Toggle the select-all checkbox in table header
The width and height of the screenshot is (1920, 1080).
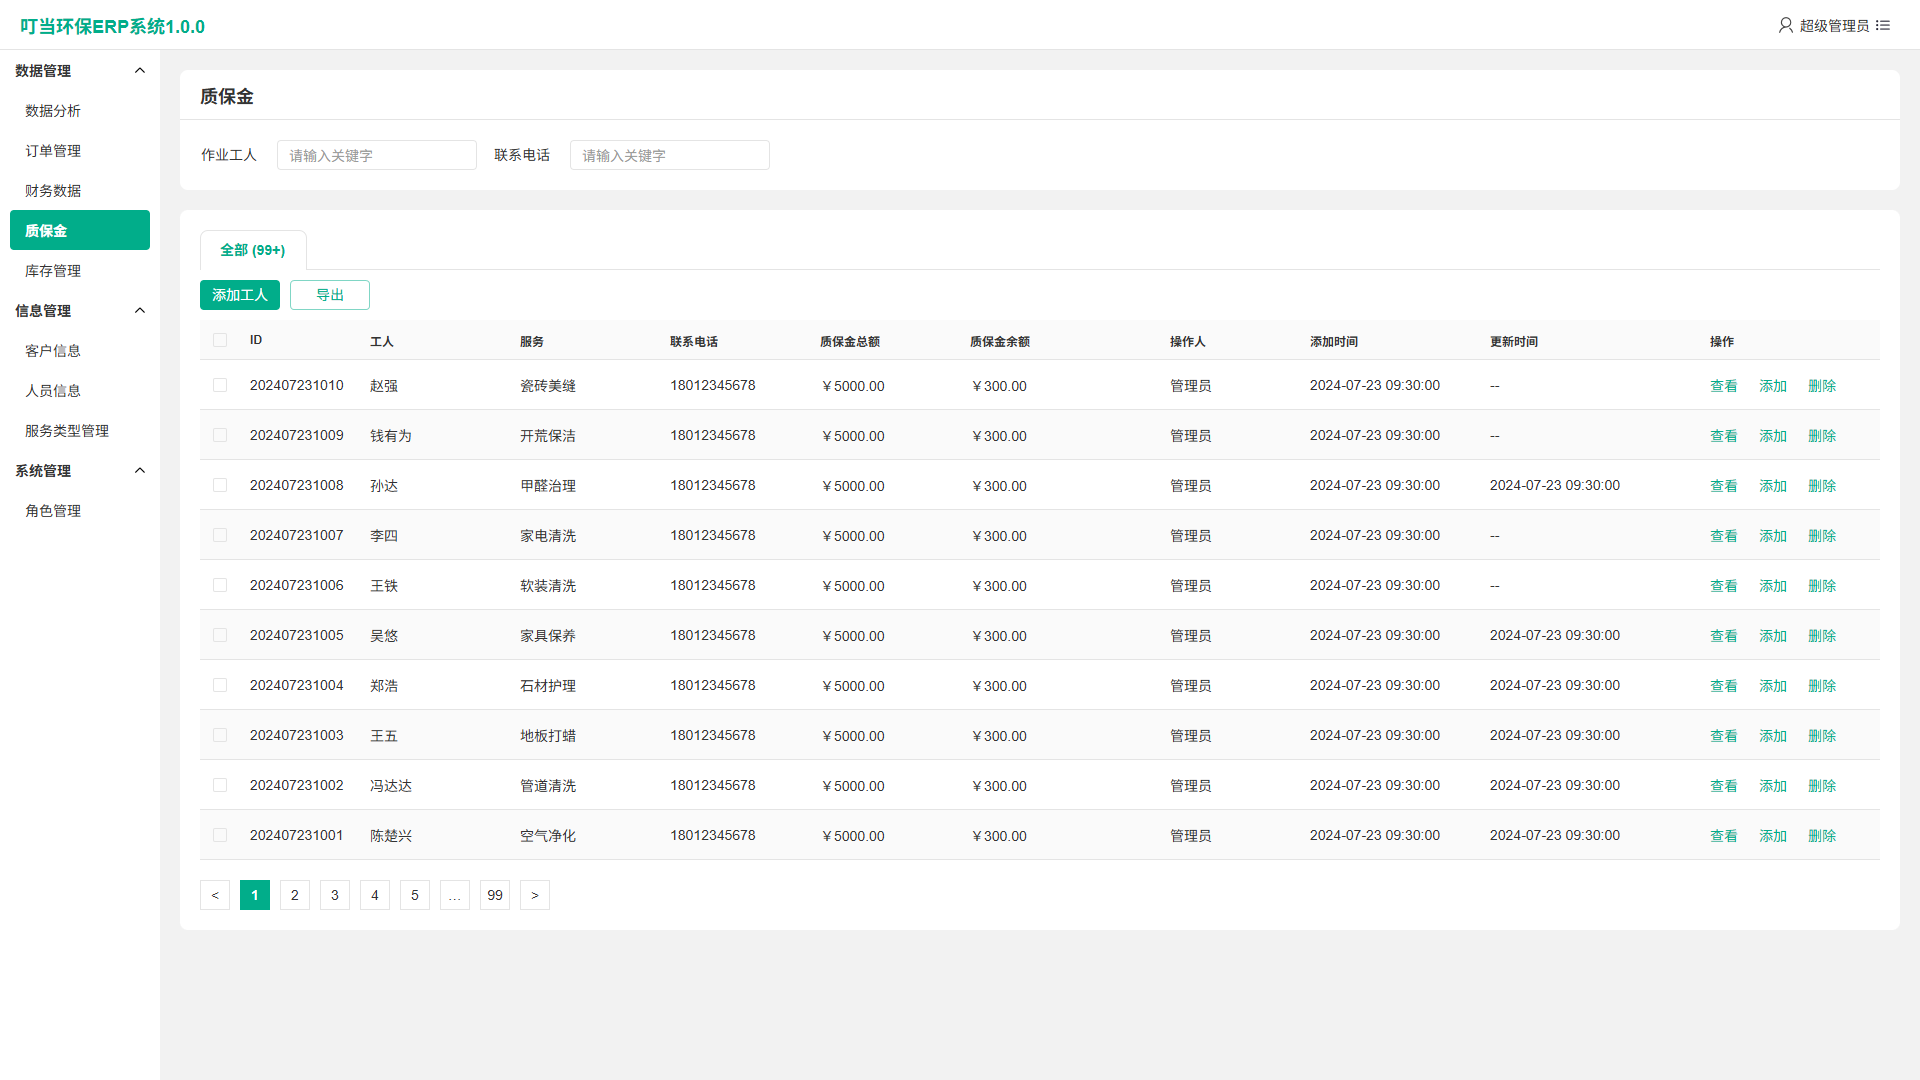[x=220, y=340]
